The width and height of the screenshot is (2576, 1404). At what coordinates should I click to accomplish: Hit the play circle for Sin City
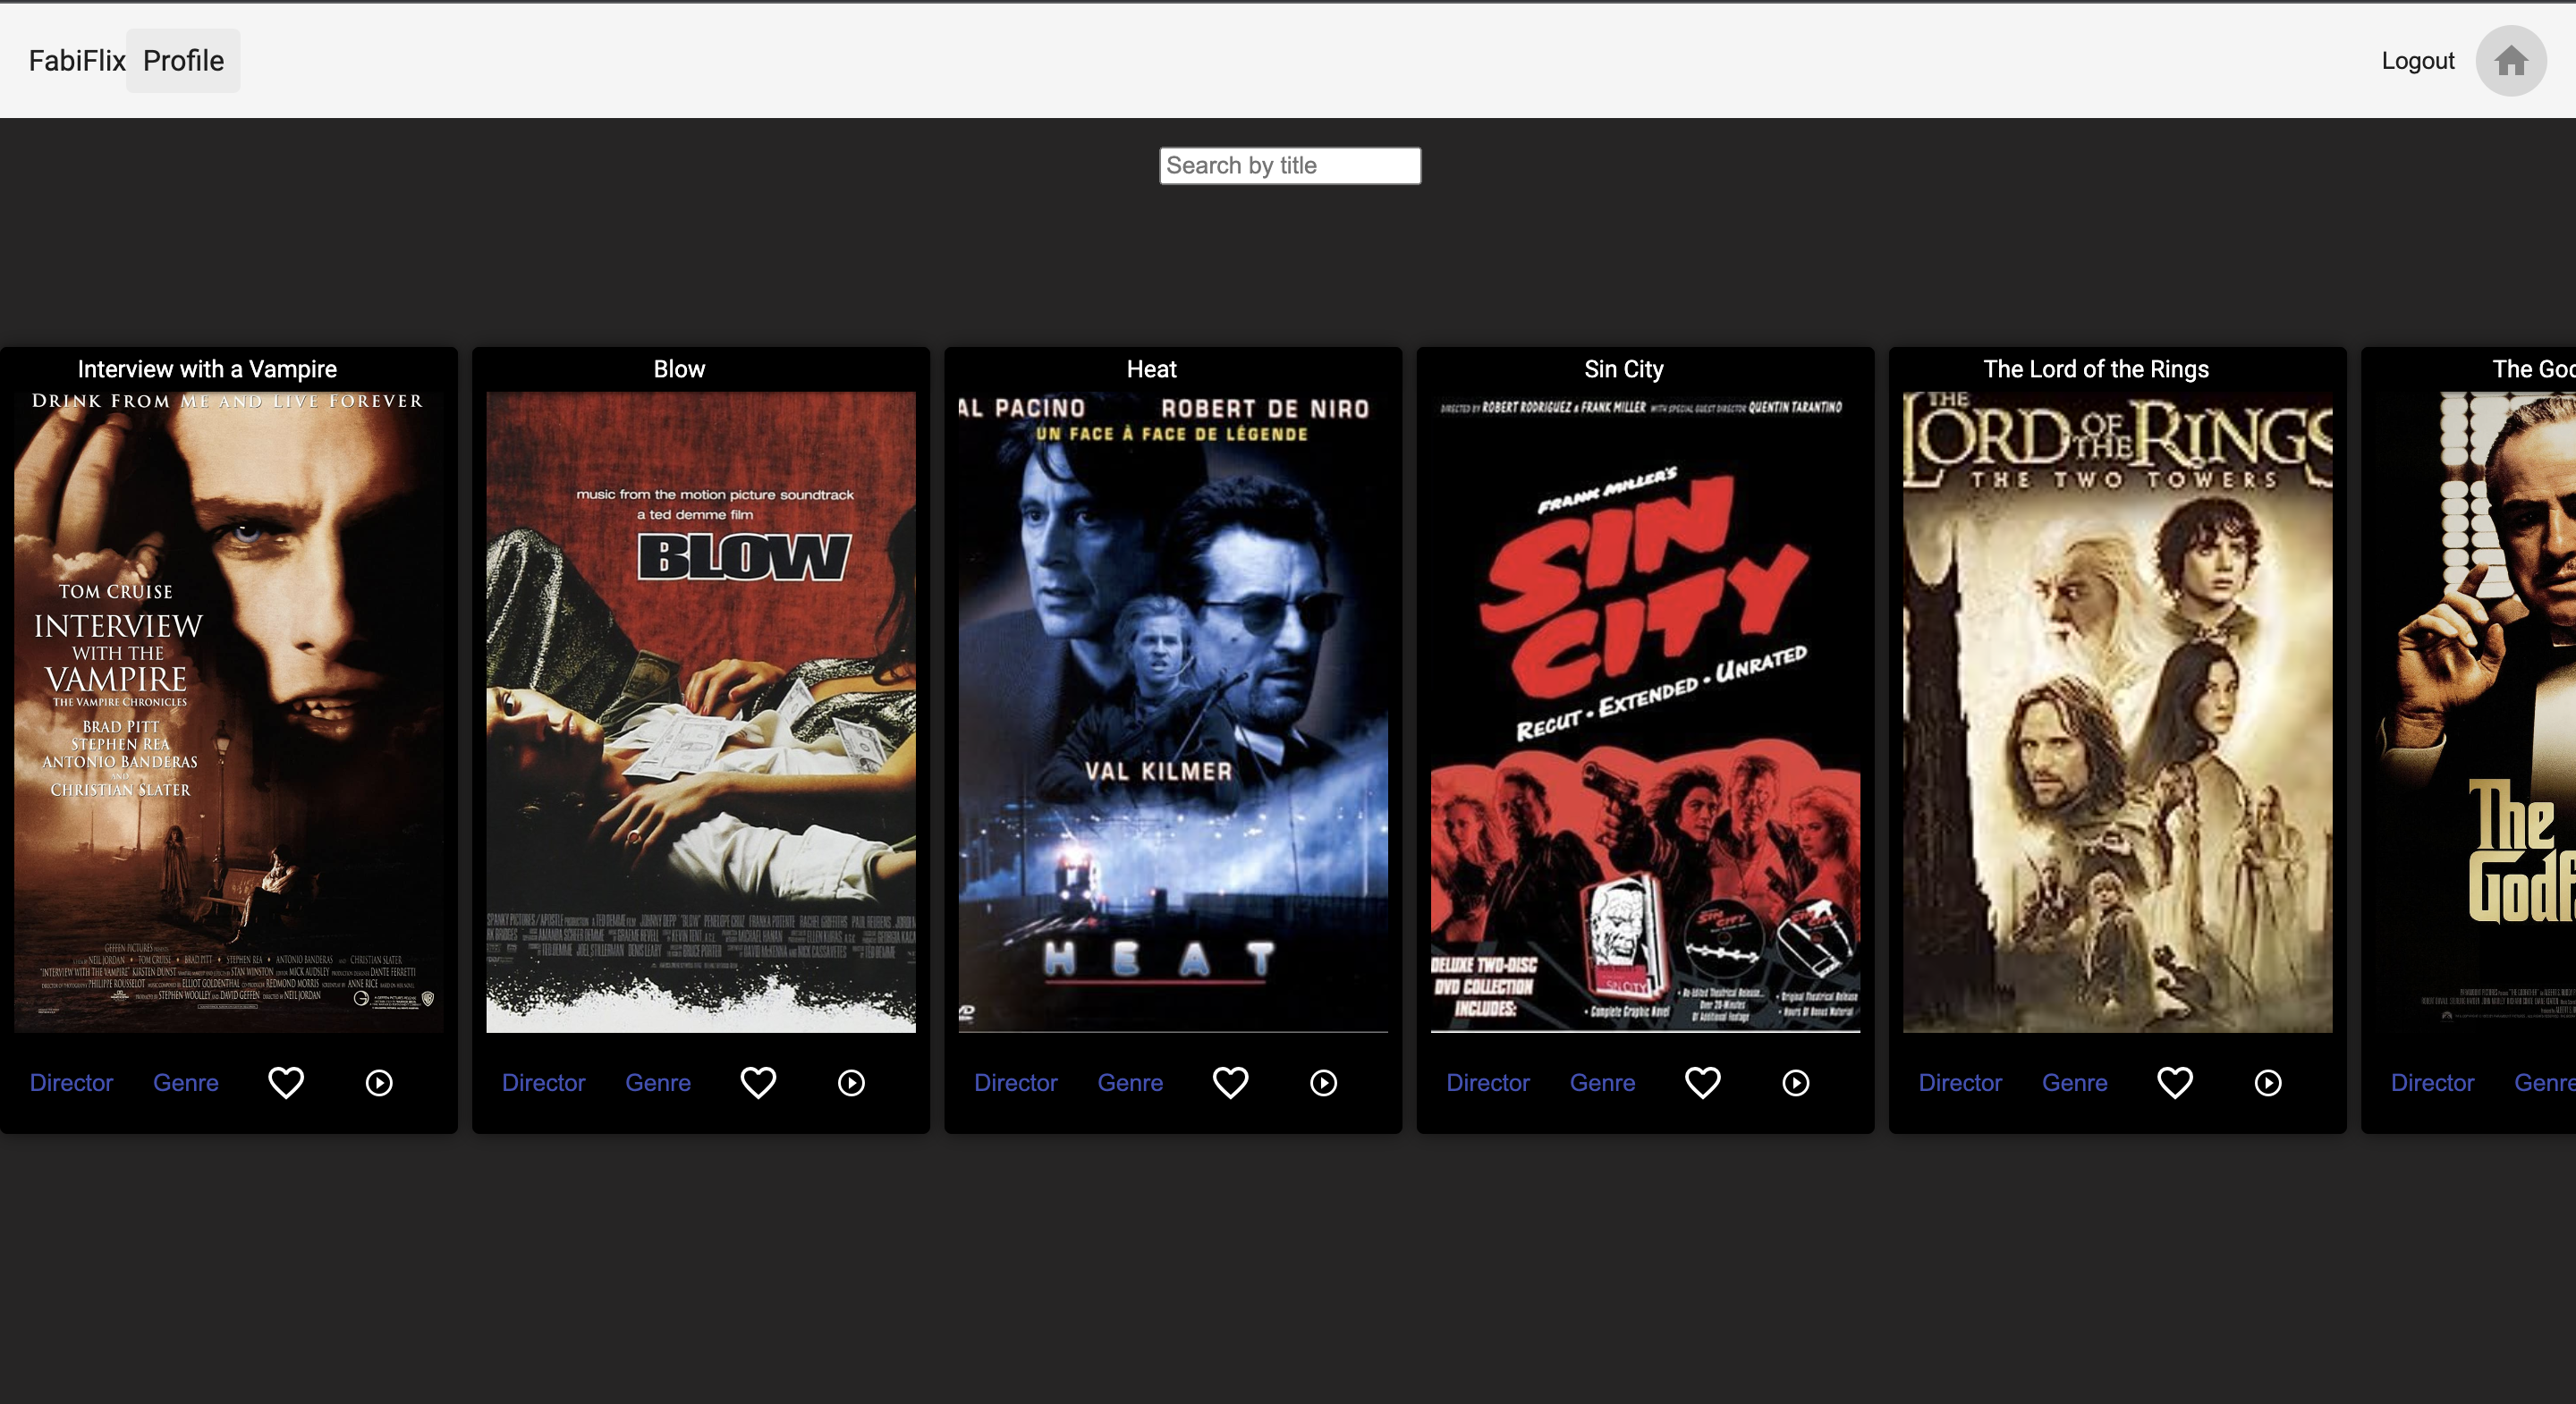coord(1795,1082)
